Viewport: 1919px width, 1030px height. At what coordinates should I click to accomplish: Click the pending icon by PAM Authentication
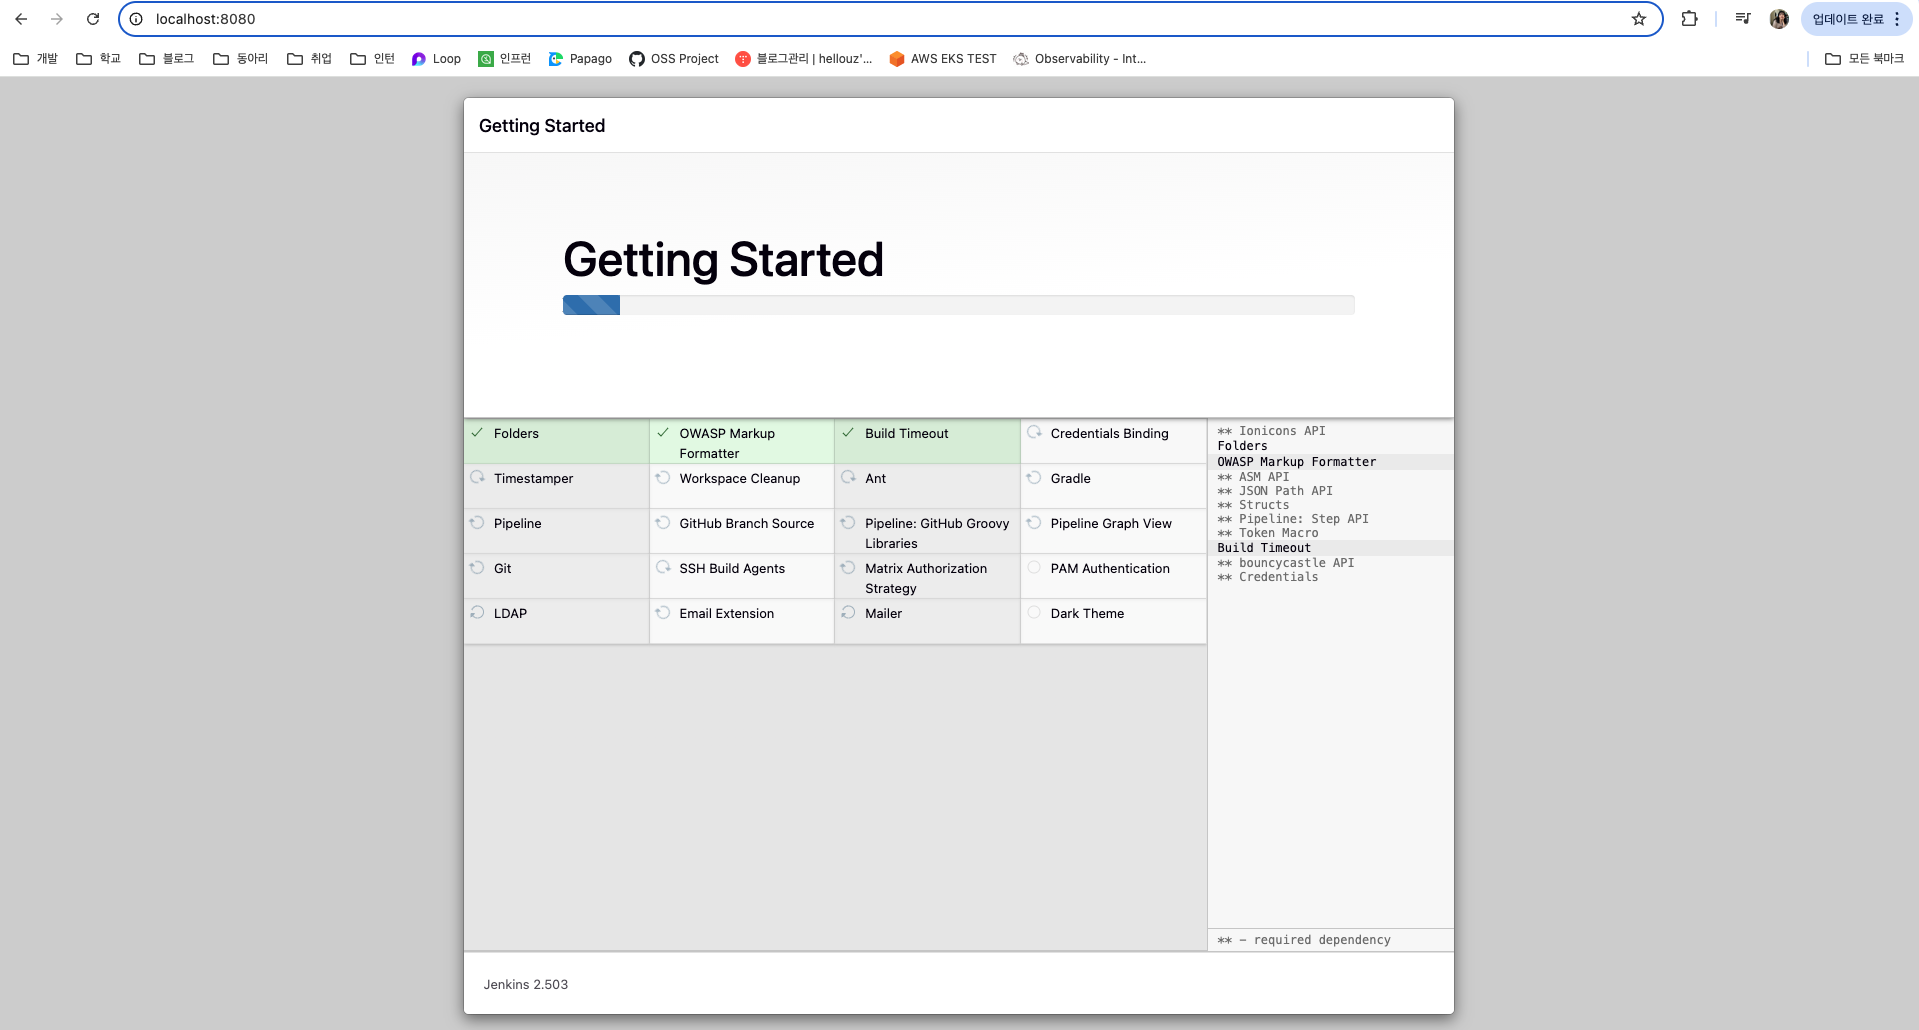coord(1034,567)
